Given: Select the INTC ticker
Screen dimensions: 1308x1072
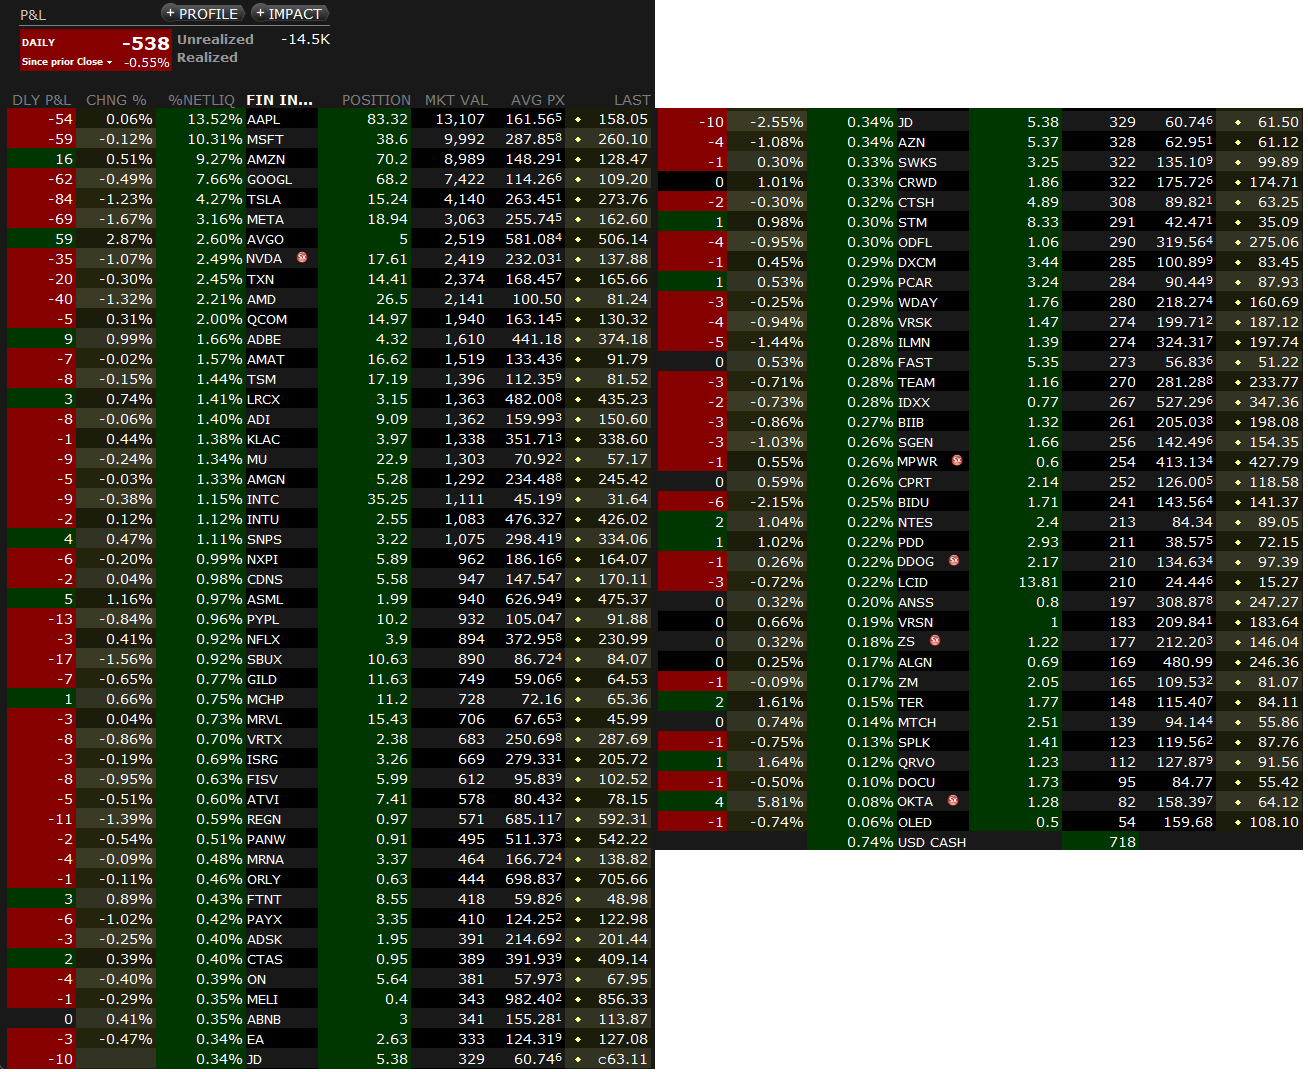Looking at the screenshot, I should coord(263,499).
